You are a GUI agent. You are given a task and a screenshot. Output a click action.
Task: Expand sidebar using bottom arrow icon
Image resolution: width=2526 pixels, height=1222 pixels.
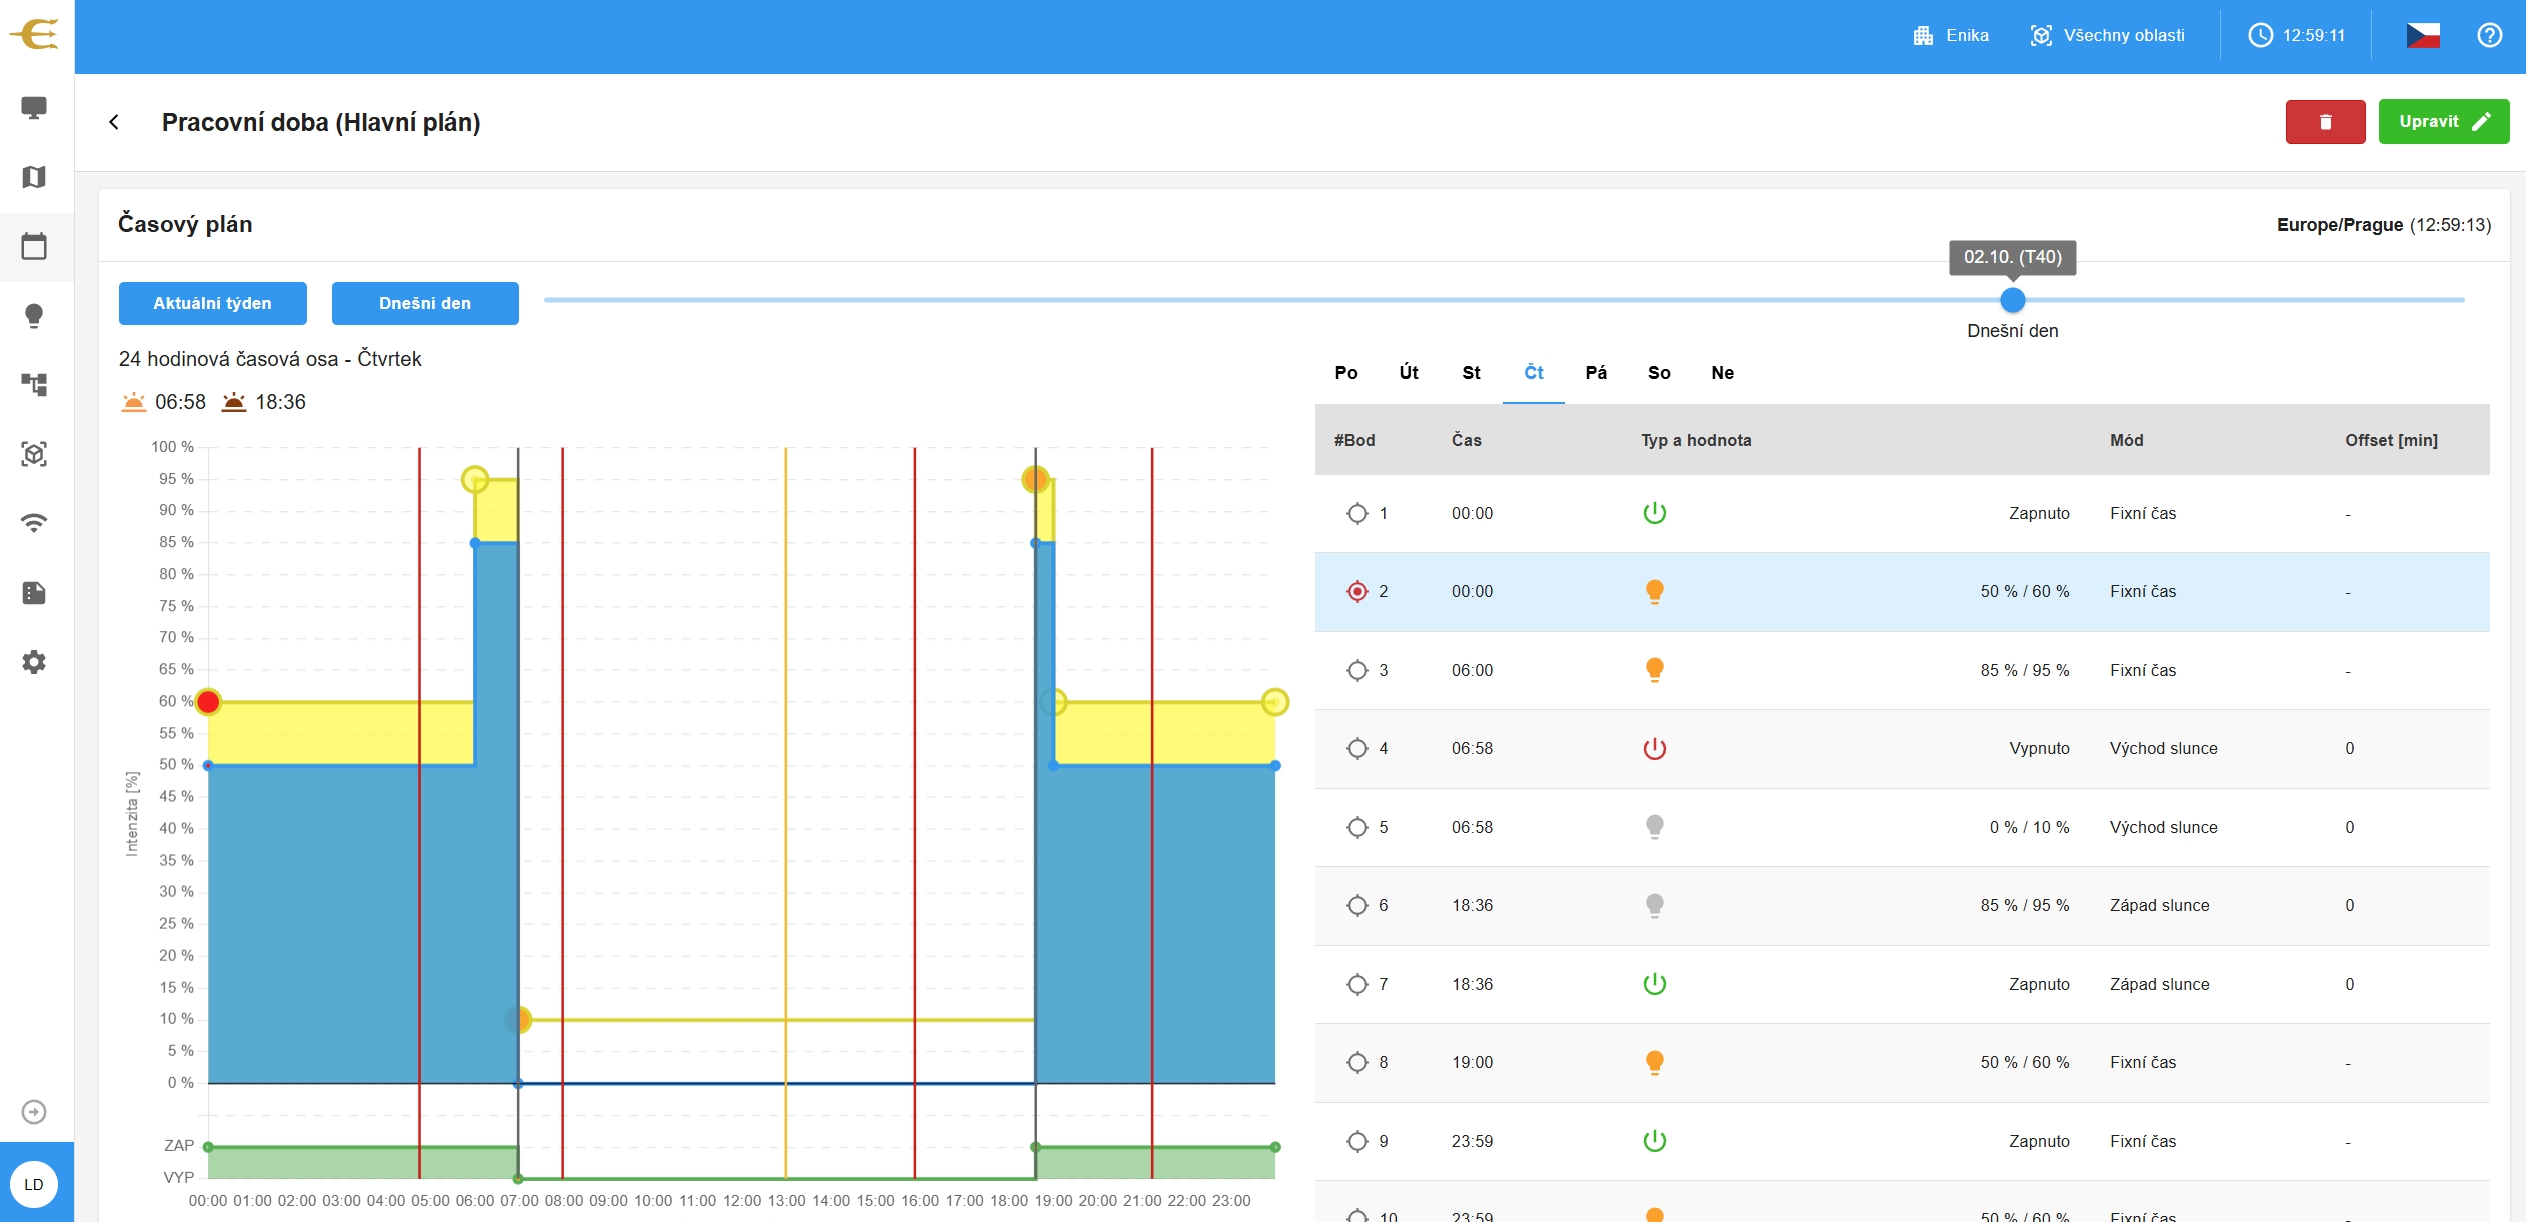coord(34,1112)
